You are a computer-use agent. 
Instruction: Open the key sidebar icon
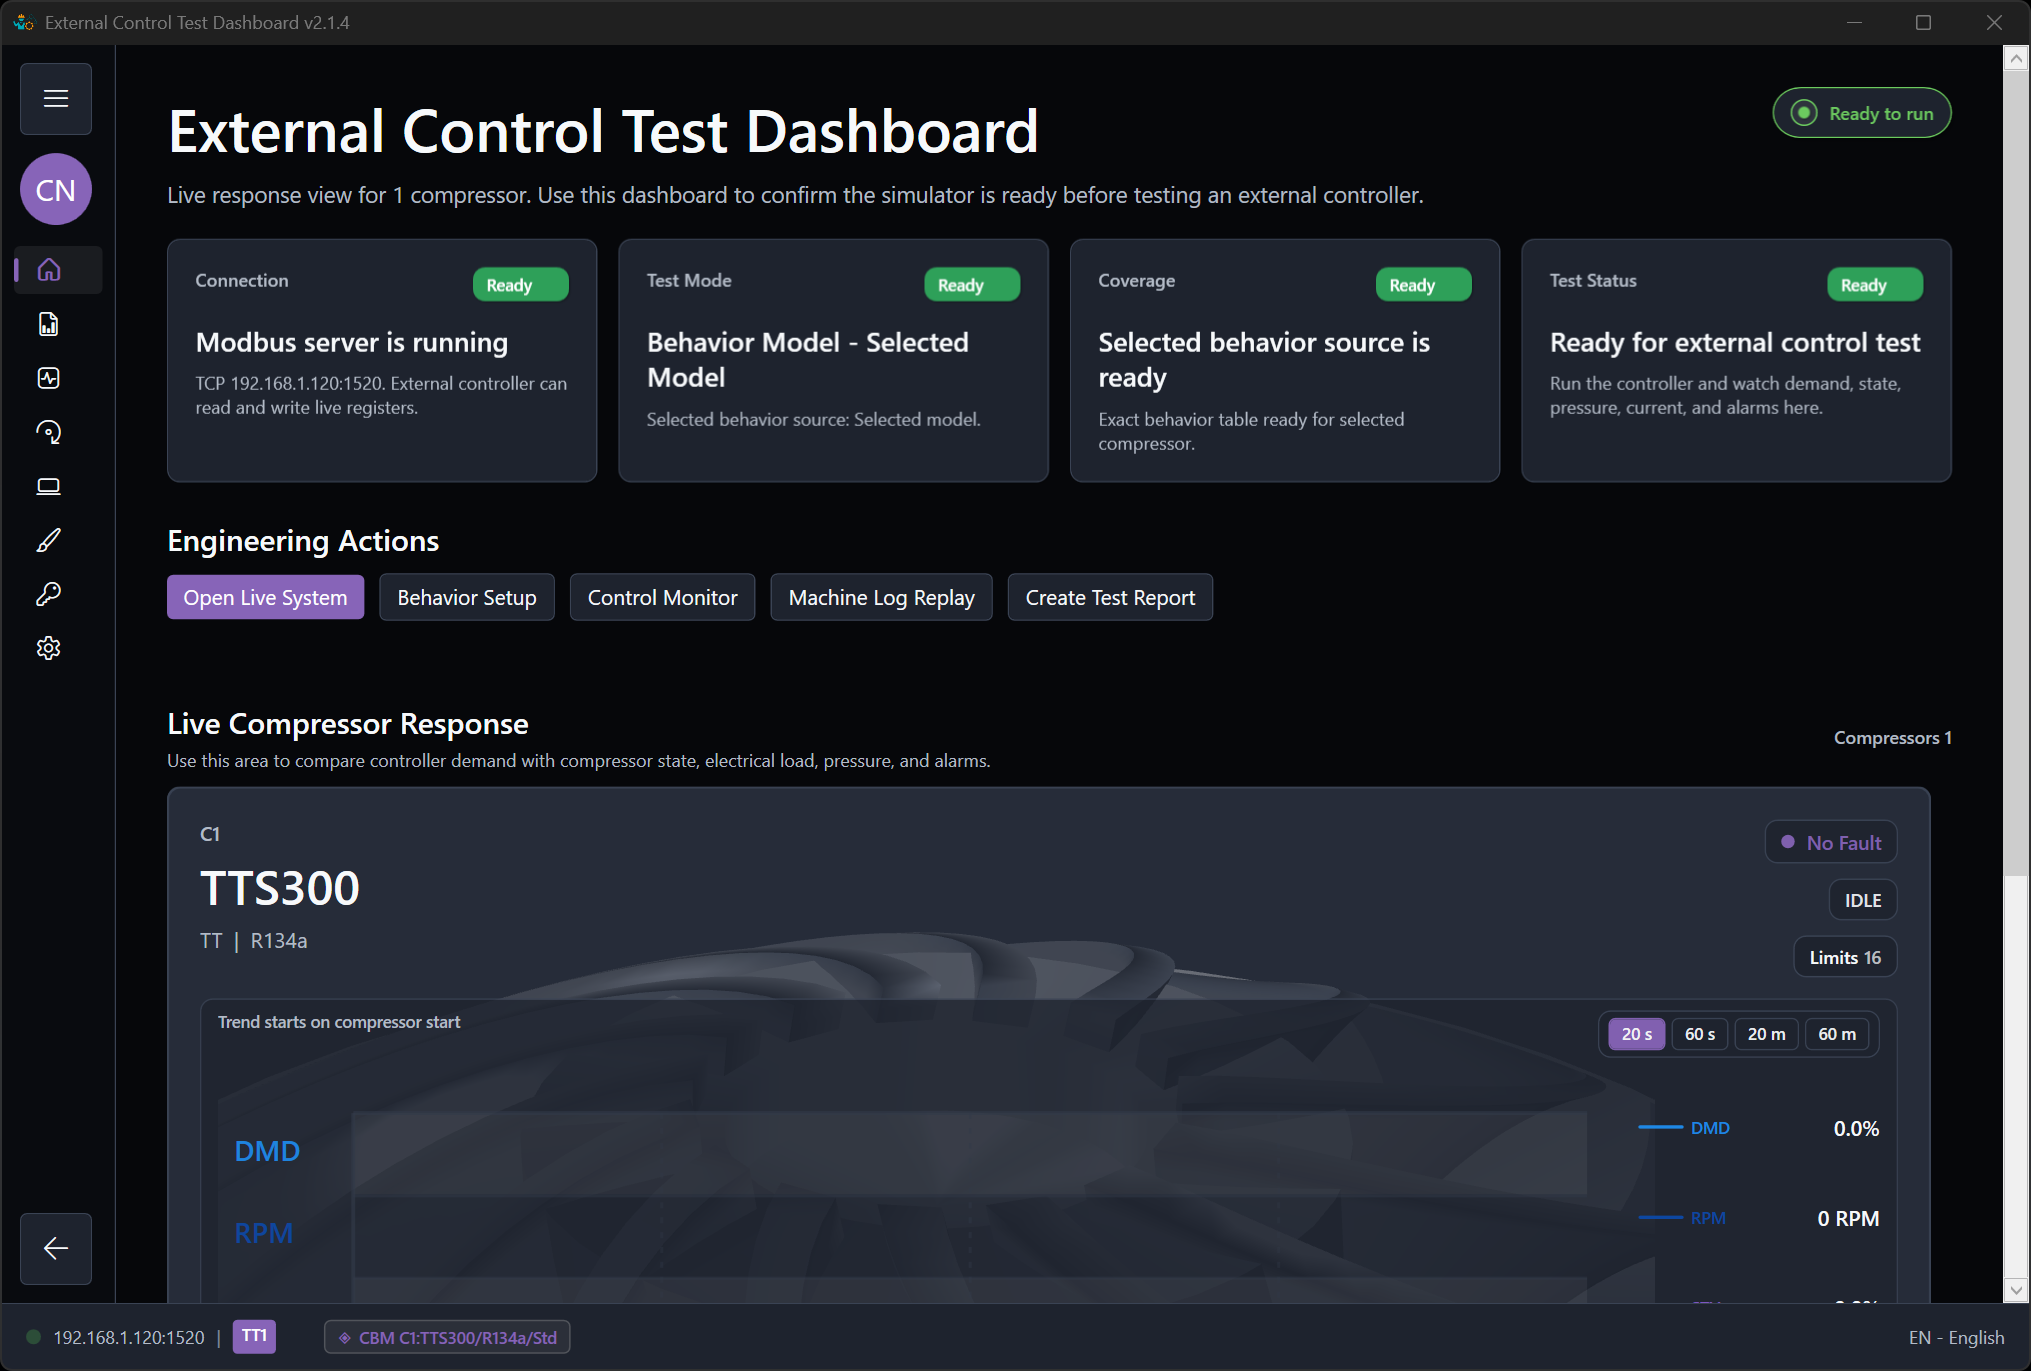pos(49,594)
